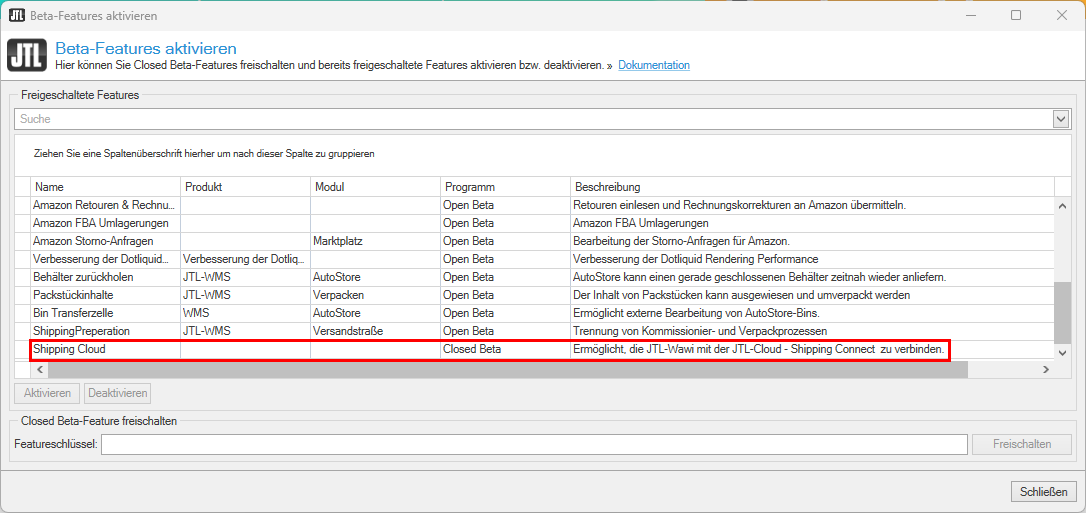Click the vertical scrollbar down arrow
This screenshot has height=513, width=1086.
1063,353
